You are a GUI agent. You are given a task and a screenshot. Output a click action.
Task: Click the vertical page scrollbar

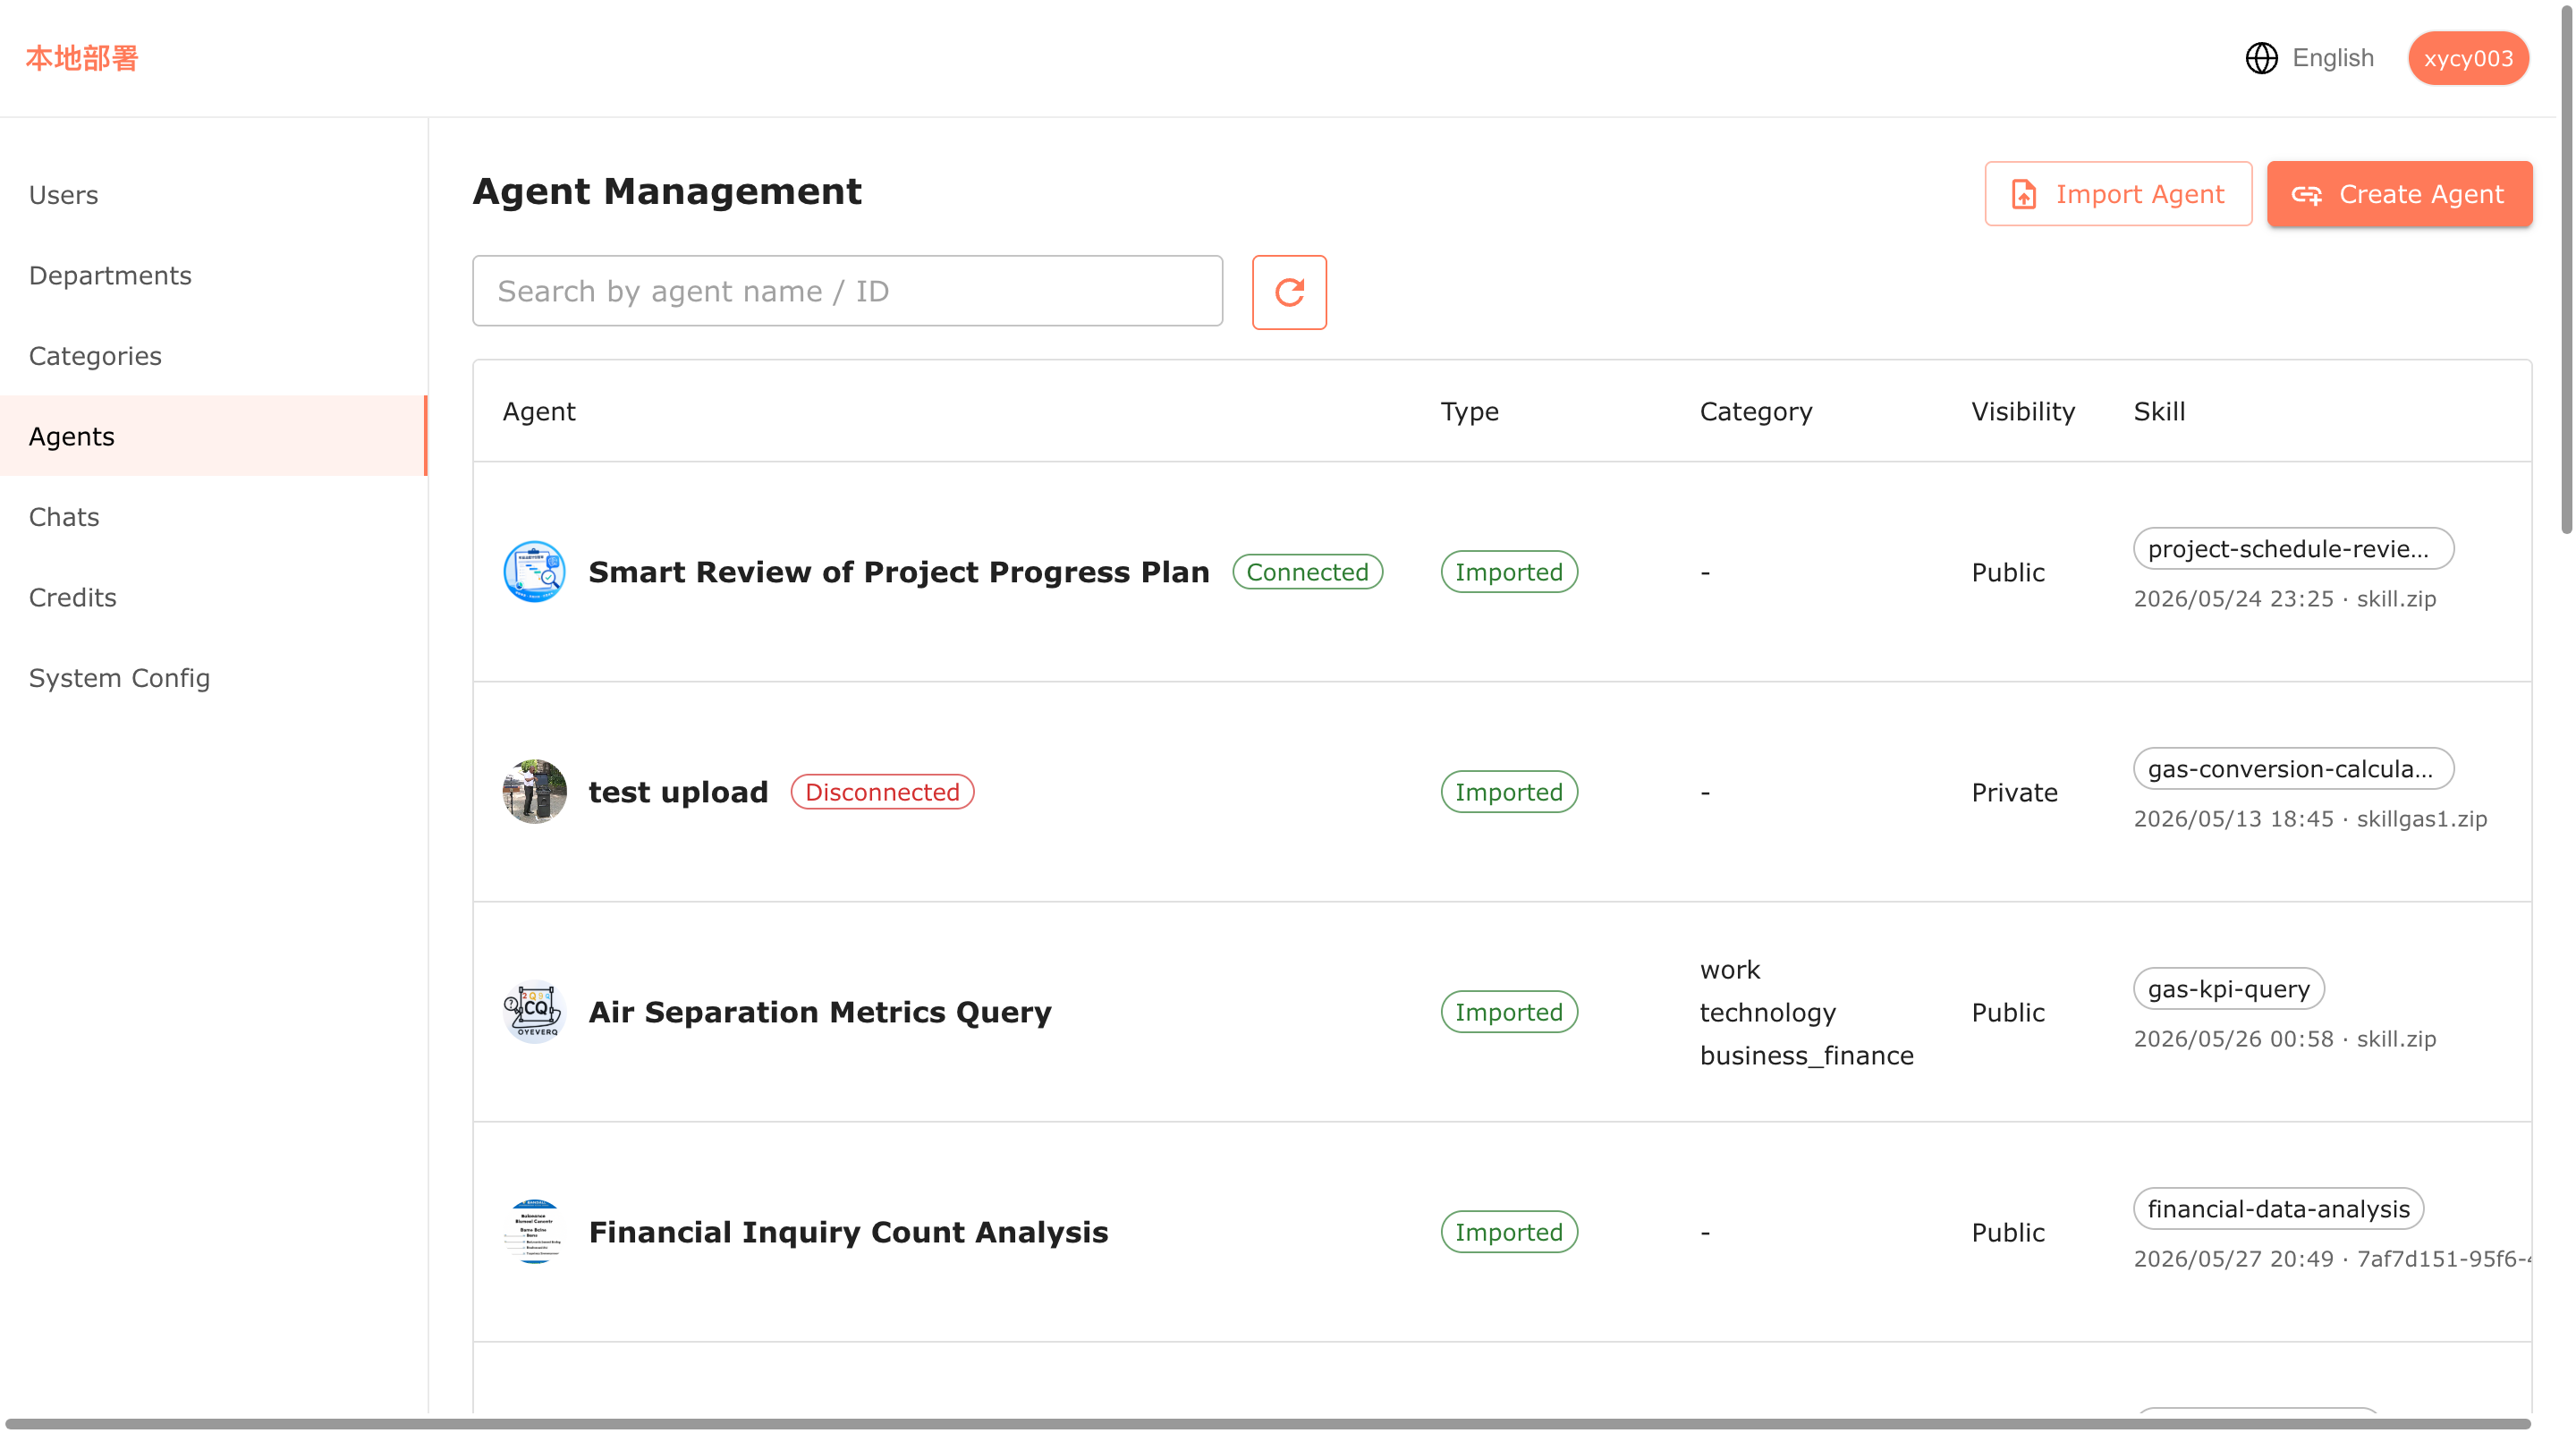click(2566, 272)
